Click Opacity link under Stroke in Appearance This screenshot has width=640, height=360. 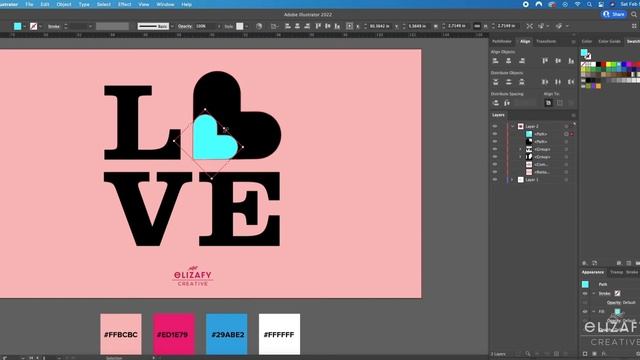tap(613, 302)
